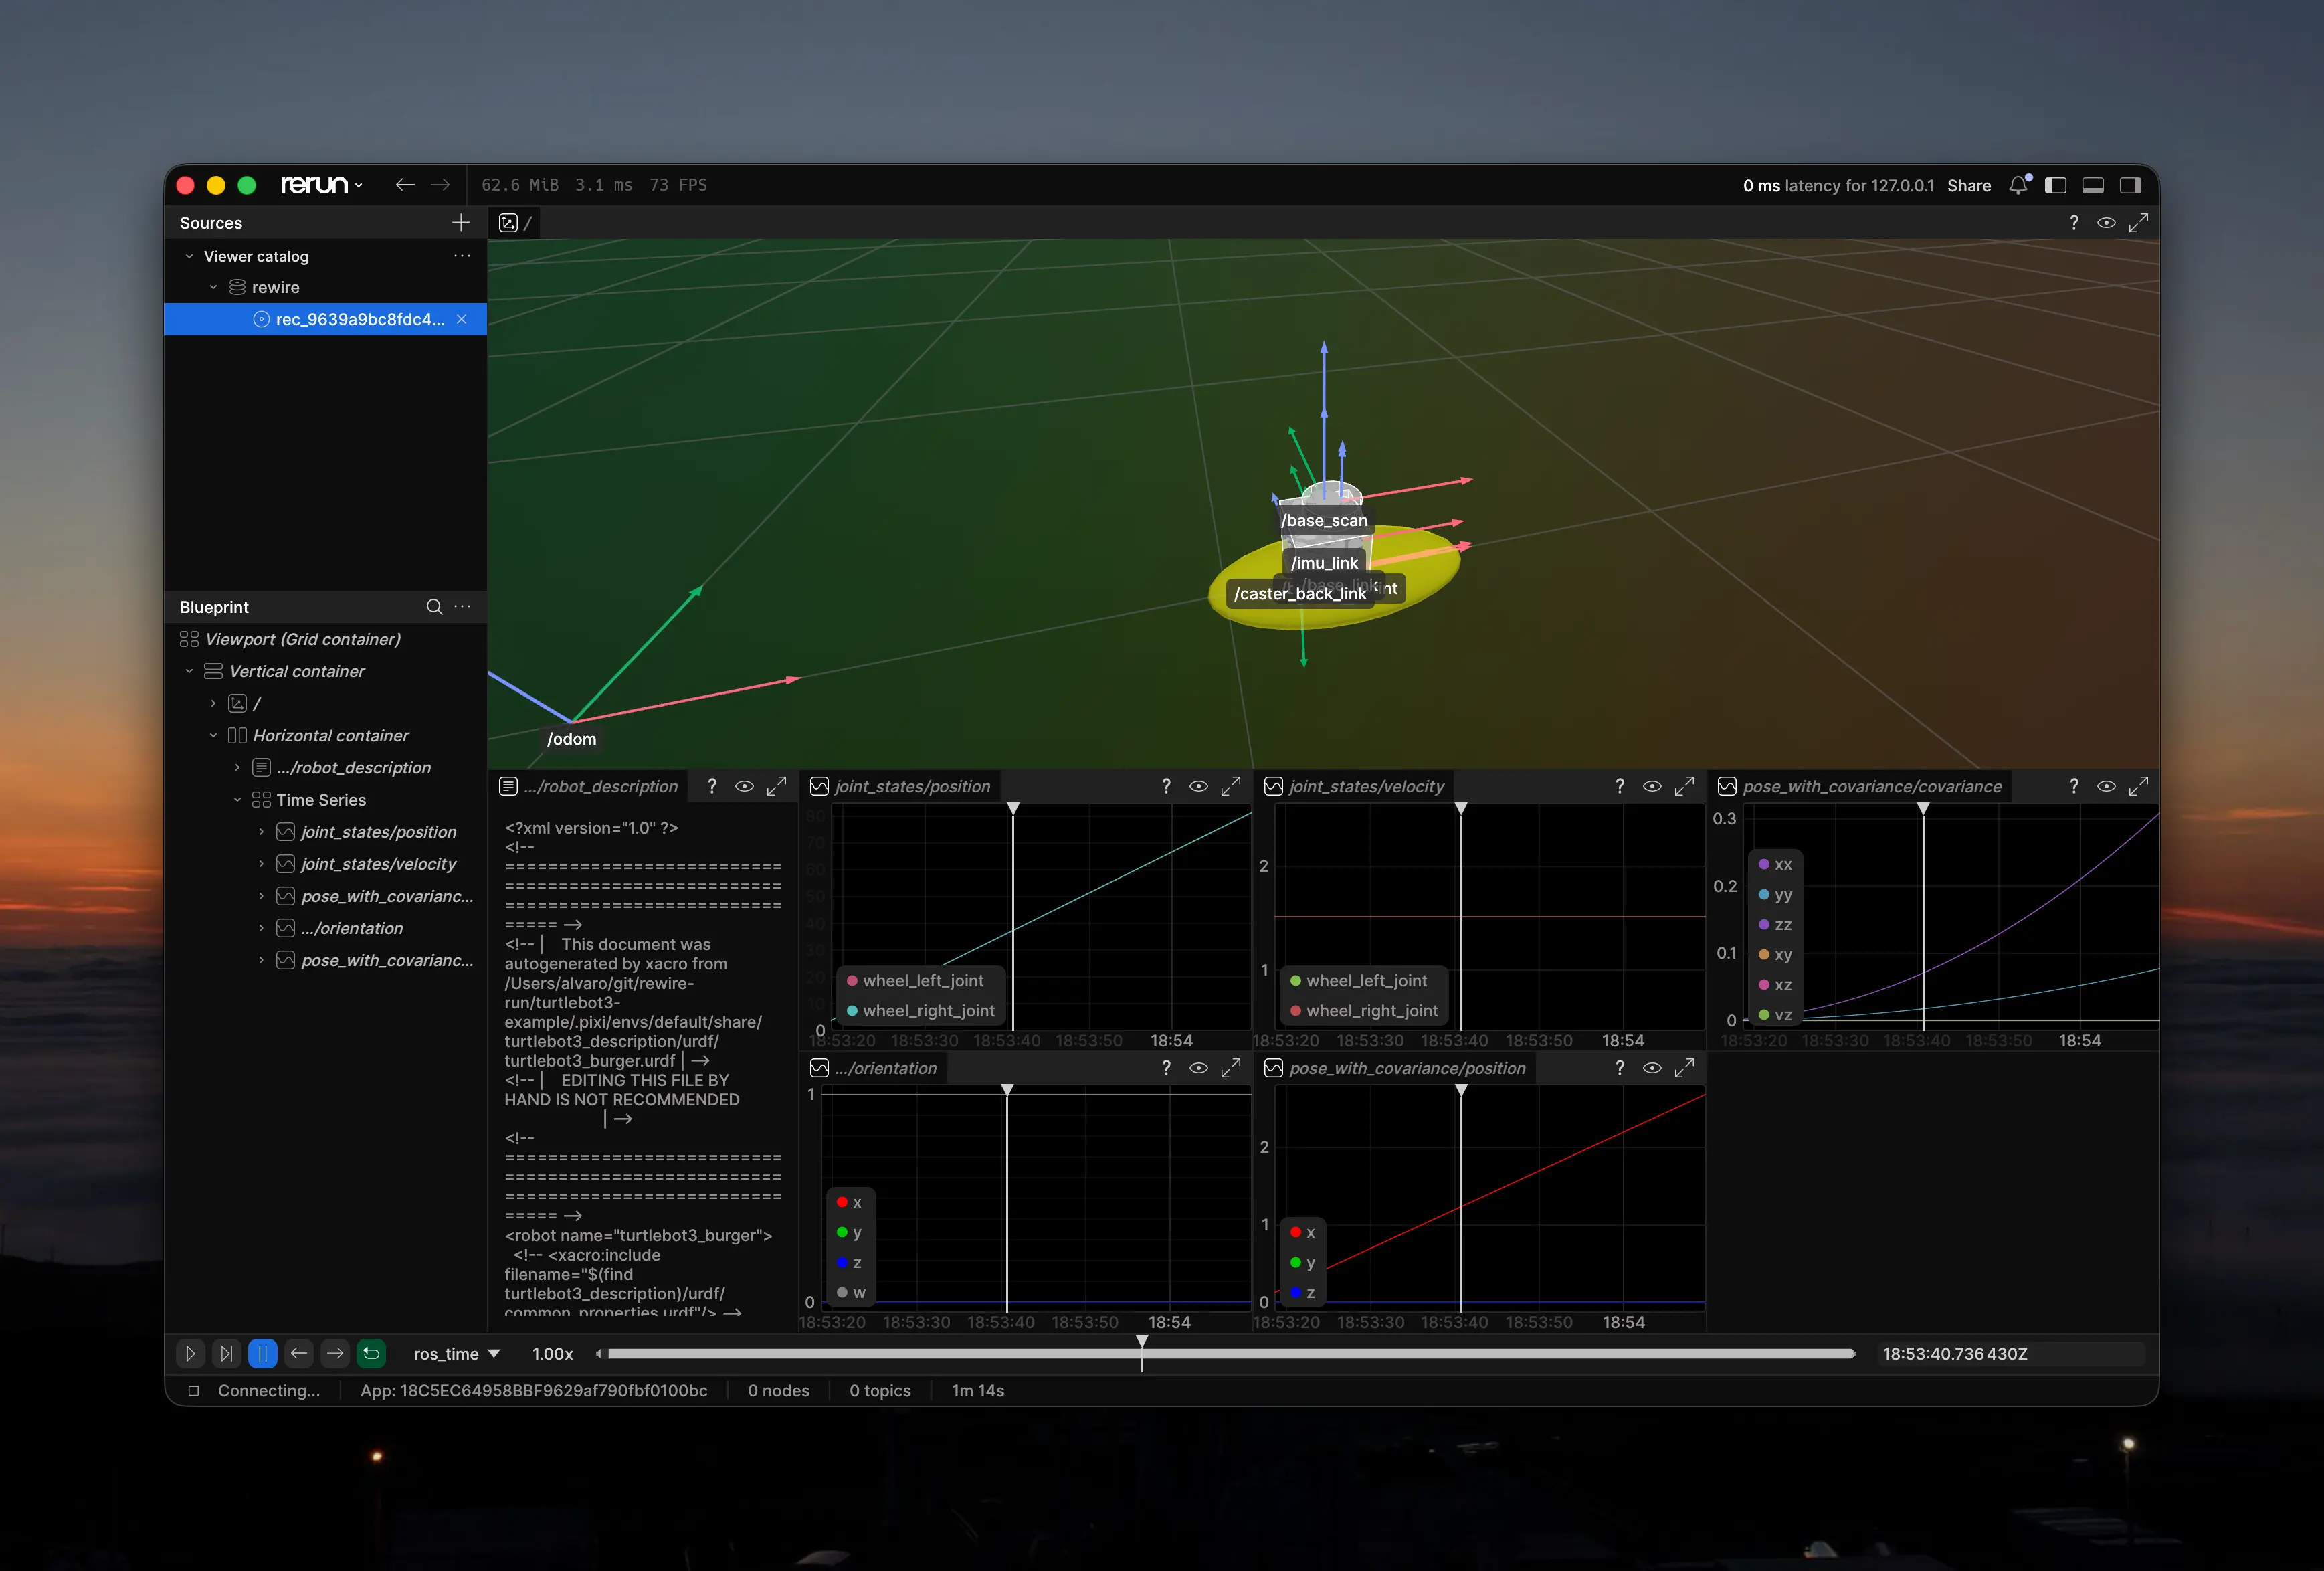
Task: Expand joint_states/velocity in Blueprint tree
Action: [x=261, y=863]
